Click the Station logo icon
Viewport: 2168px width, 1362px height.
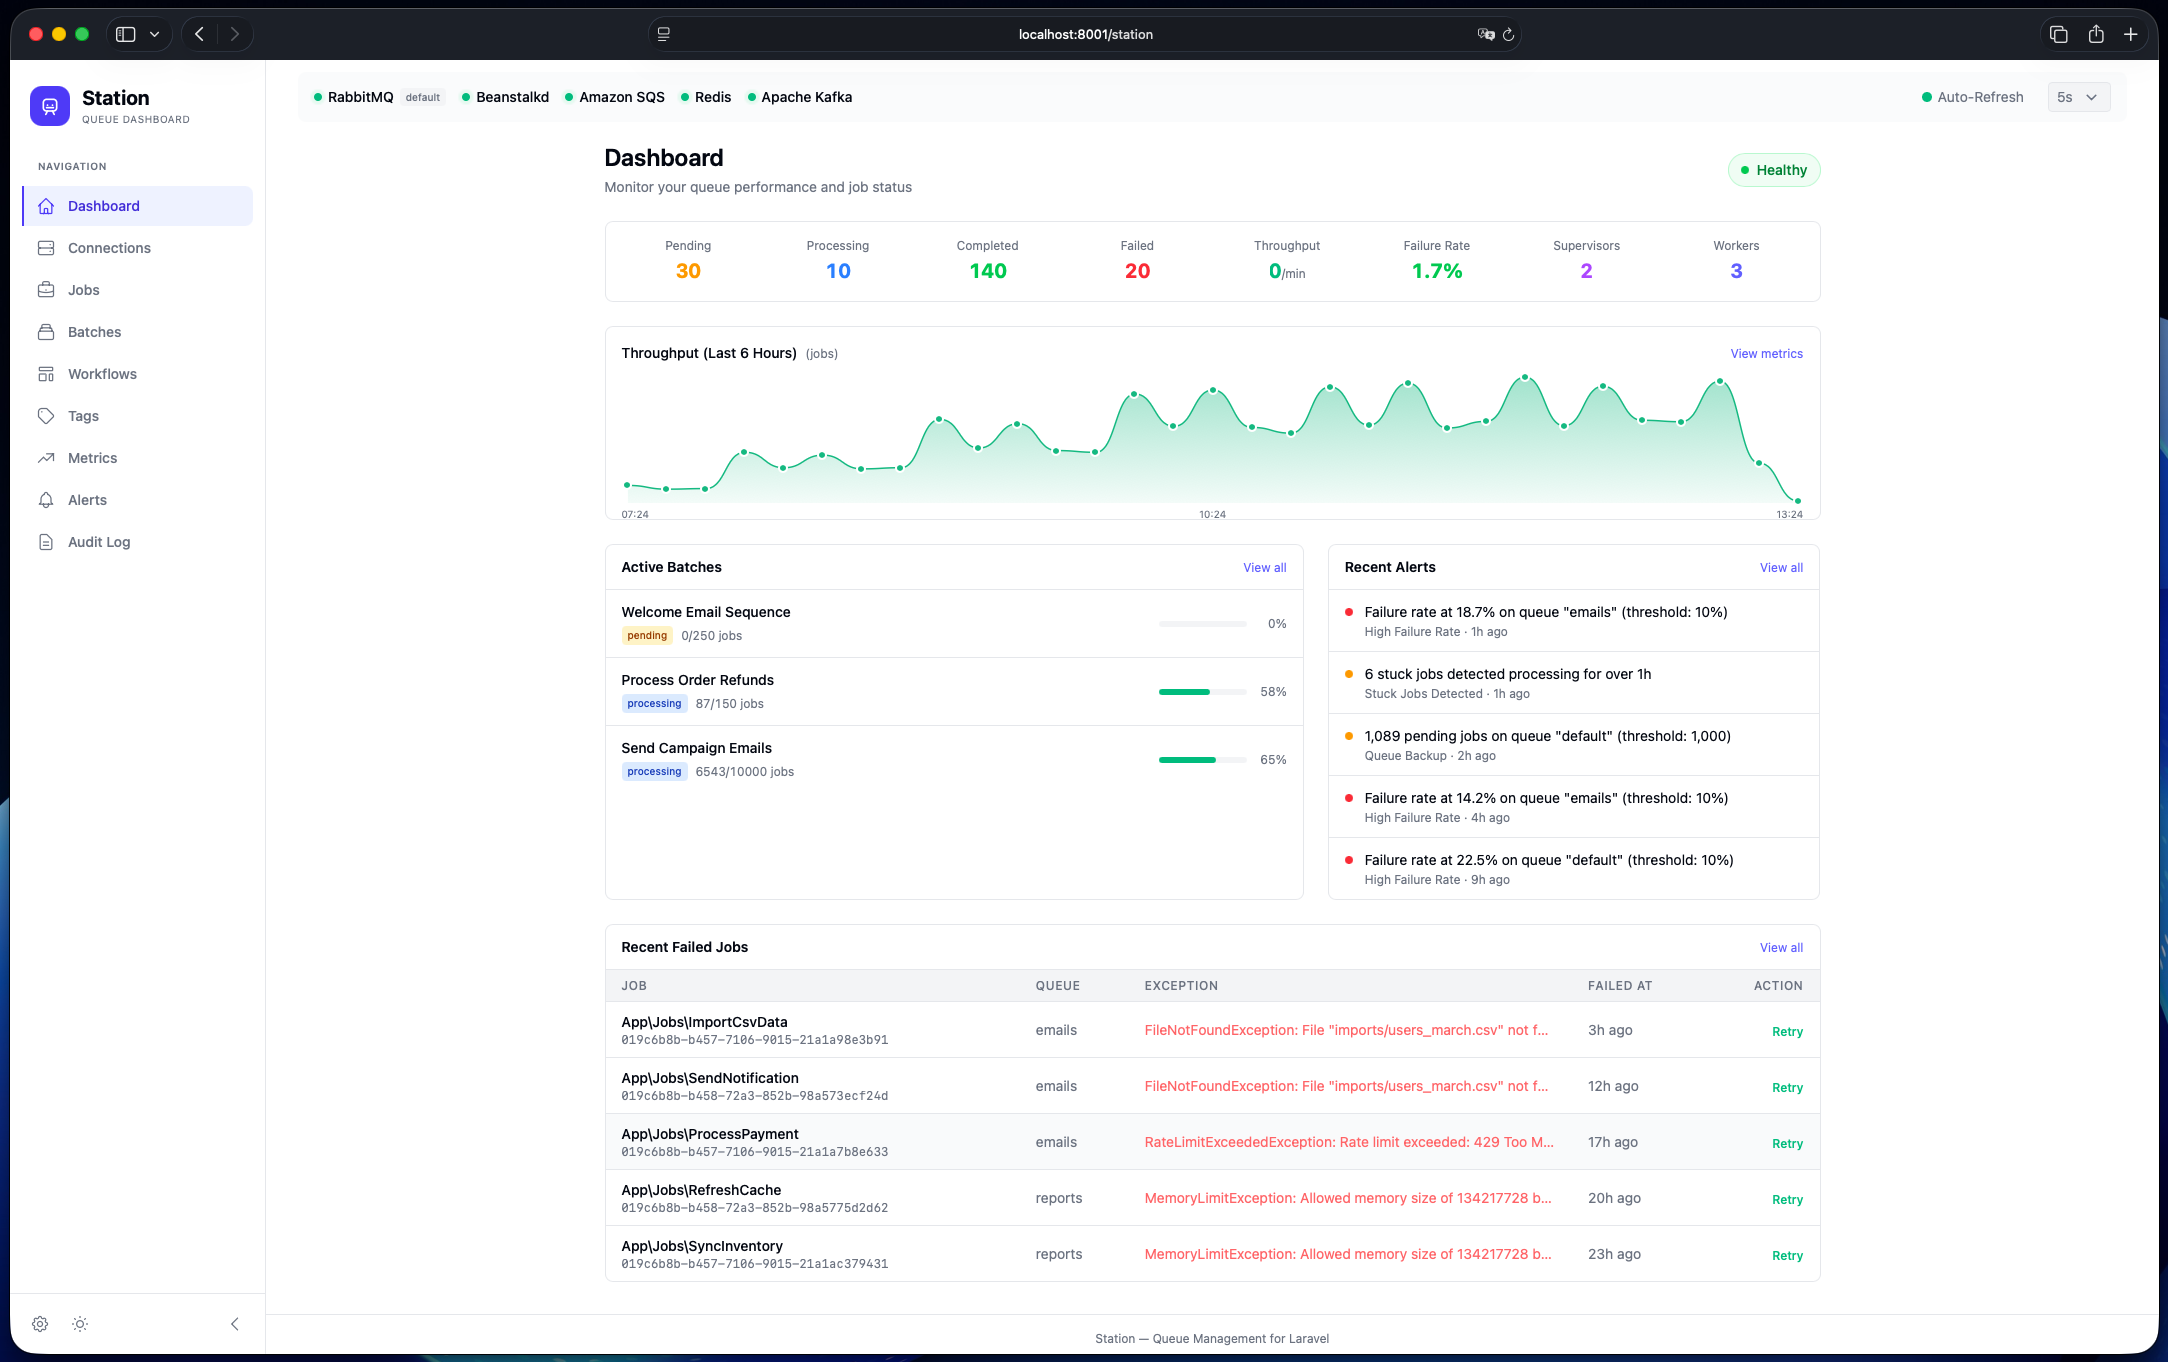(x=50, y=106)
